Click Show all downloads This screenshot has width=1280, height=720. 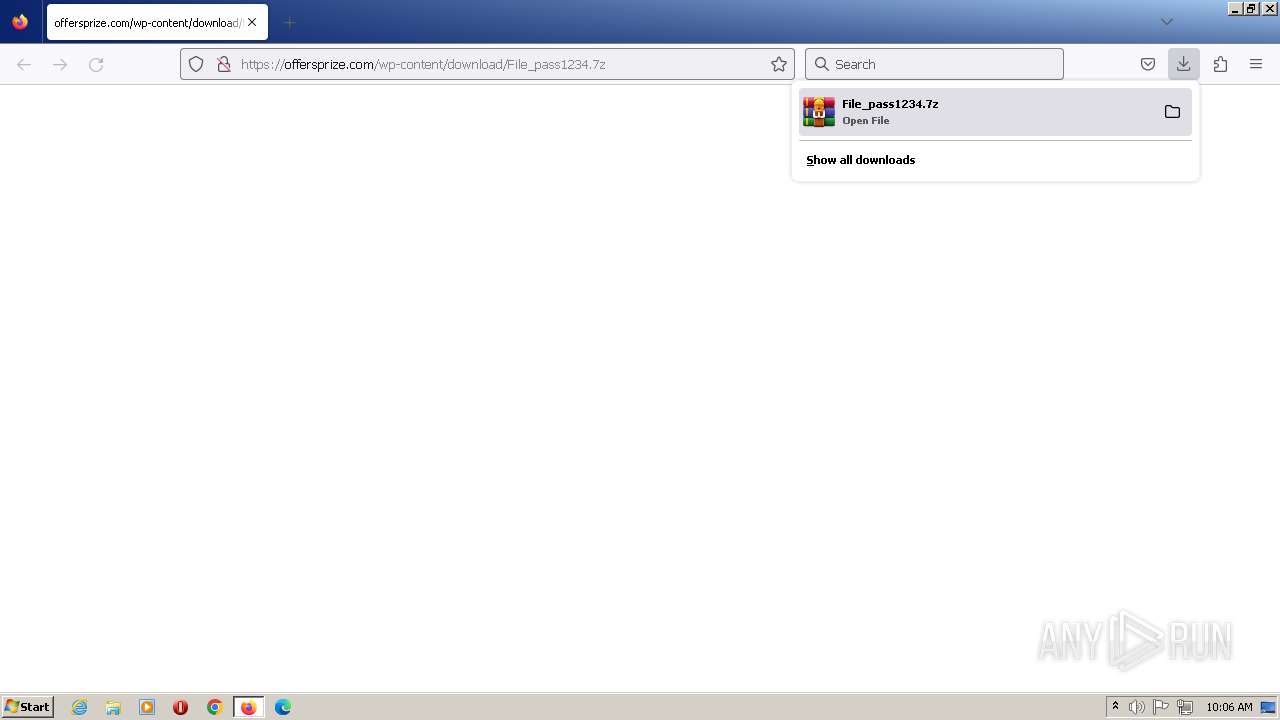click(860, 160)
